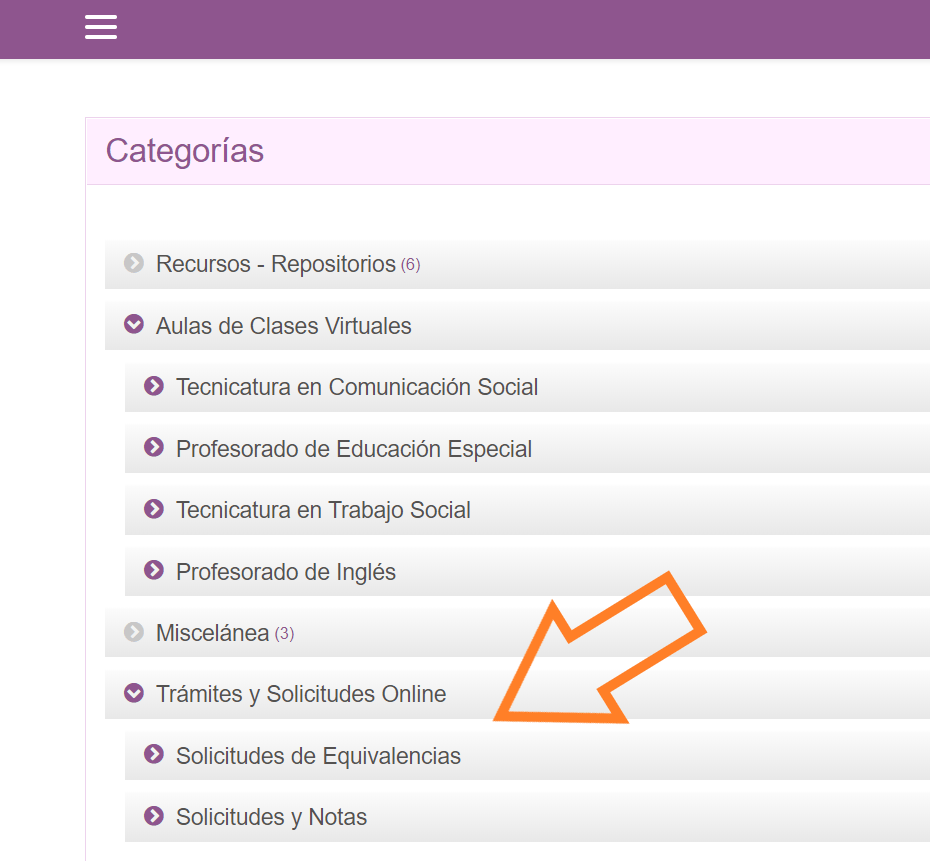This screenshot has height=861, width=930.
Task: Click the arrow icon next to Profesorado de Educación Especial
Action: pyautogui.click(x=154, y=448)
